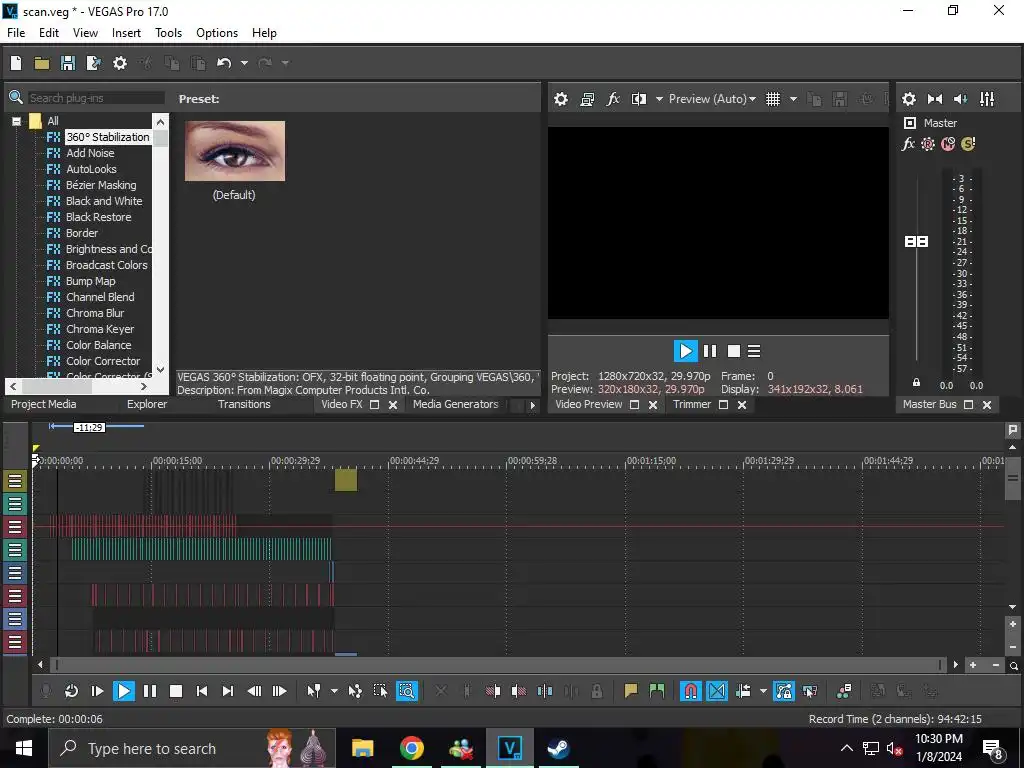
Task: Create a new project with toolbar icon
Action: point(16,63)
